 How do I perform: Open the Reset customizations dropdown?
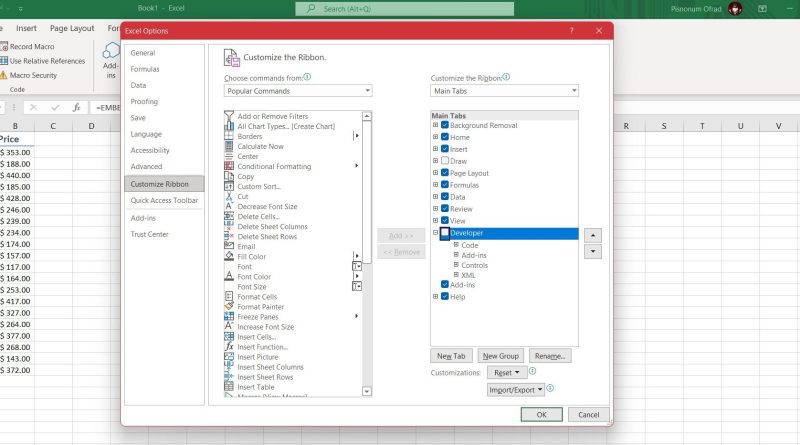click(507, 373)
